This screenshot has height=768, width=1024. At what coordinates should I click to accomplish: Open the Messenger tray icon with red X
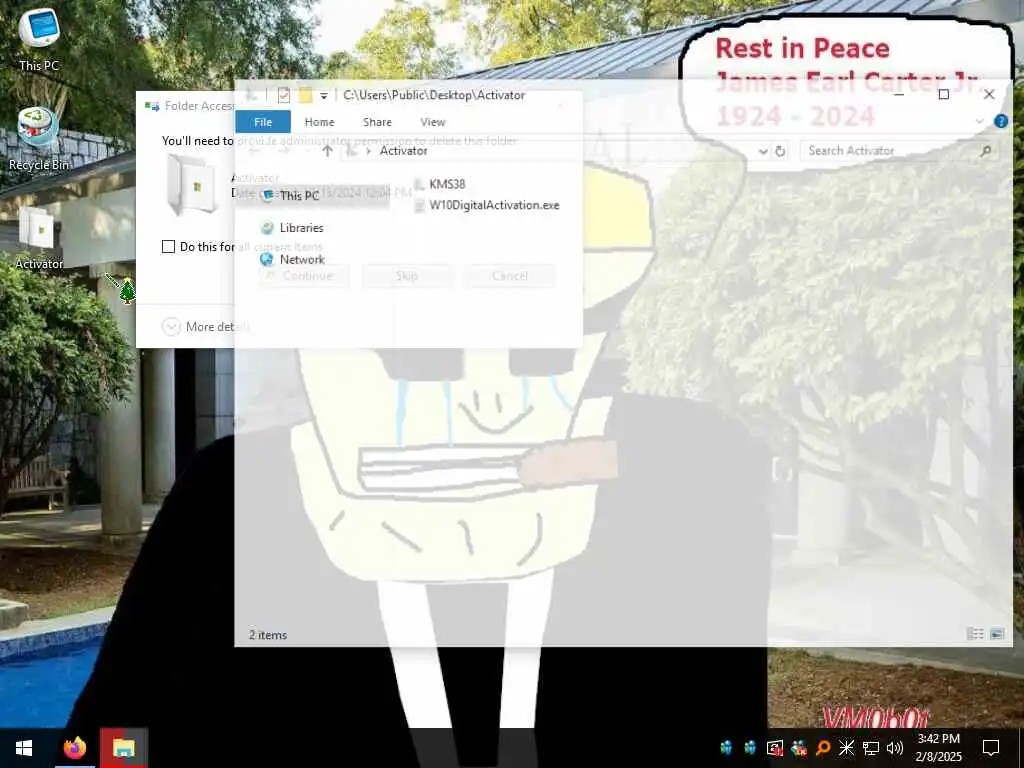(x=799, y=748)
